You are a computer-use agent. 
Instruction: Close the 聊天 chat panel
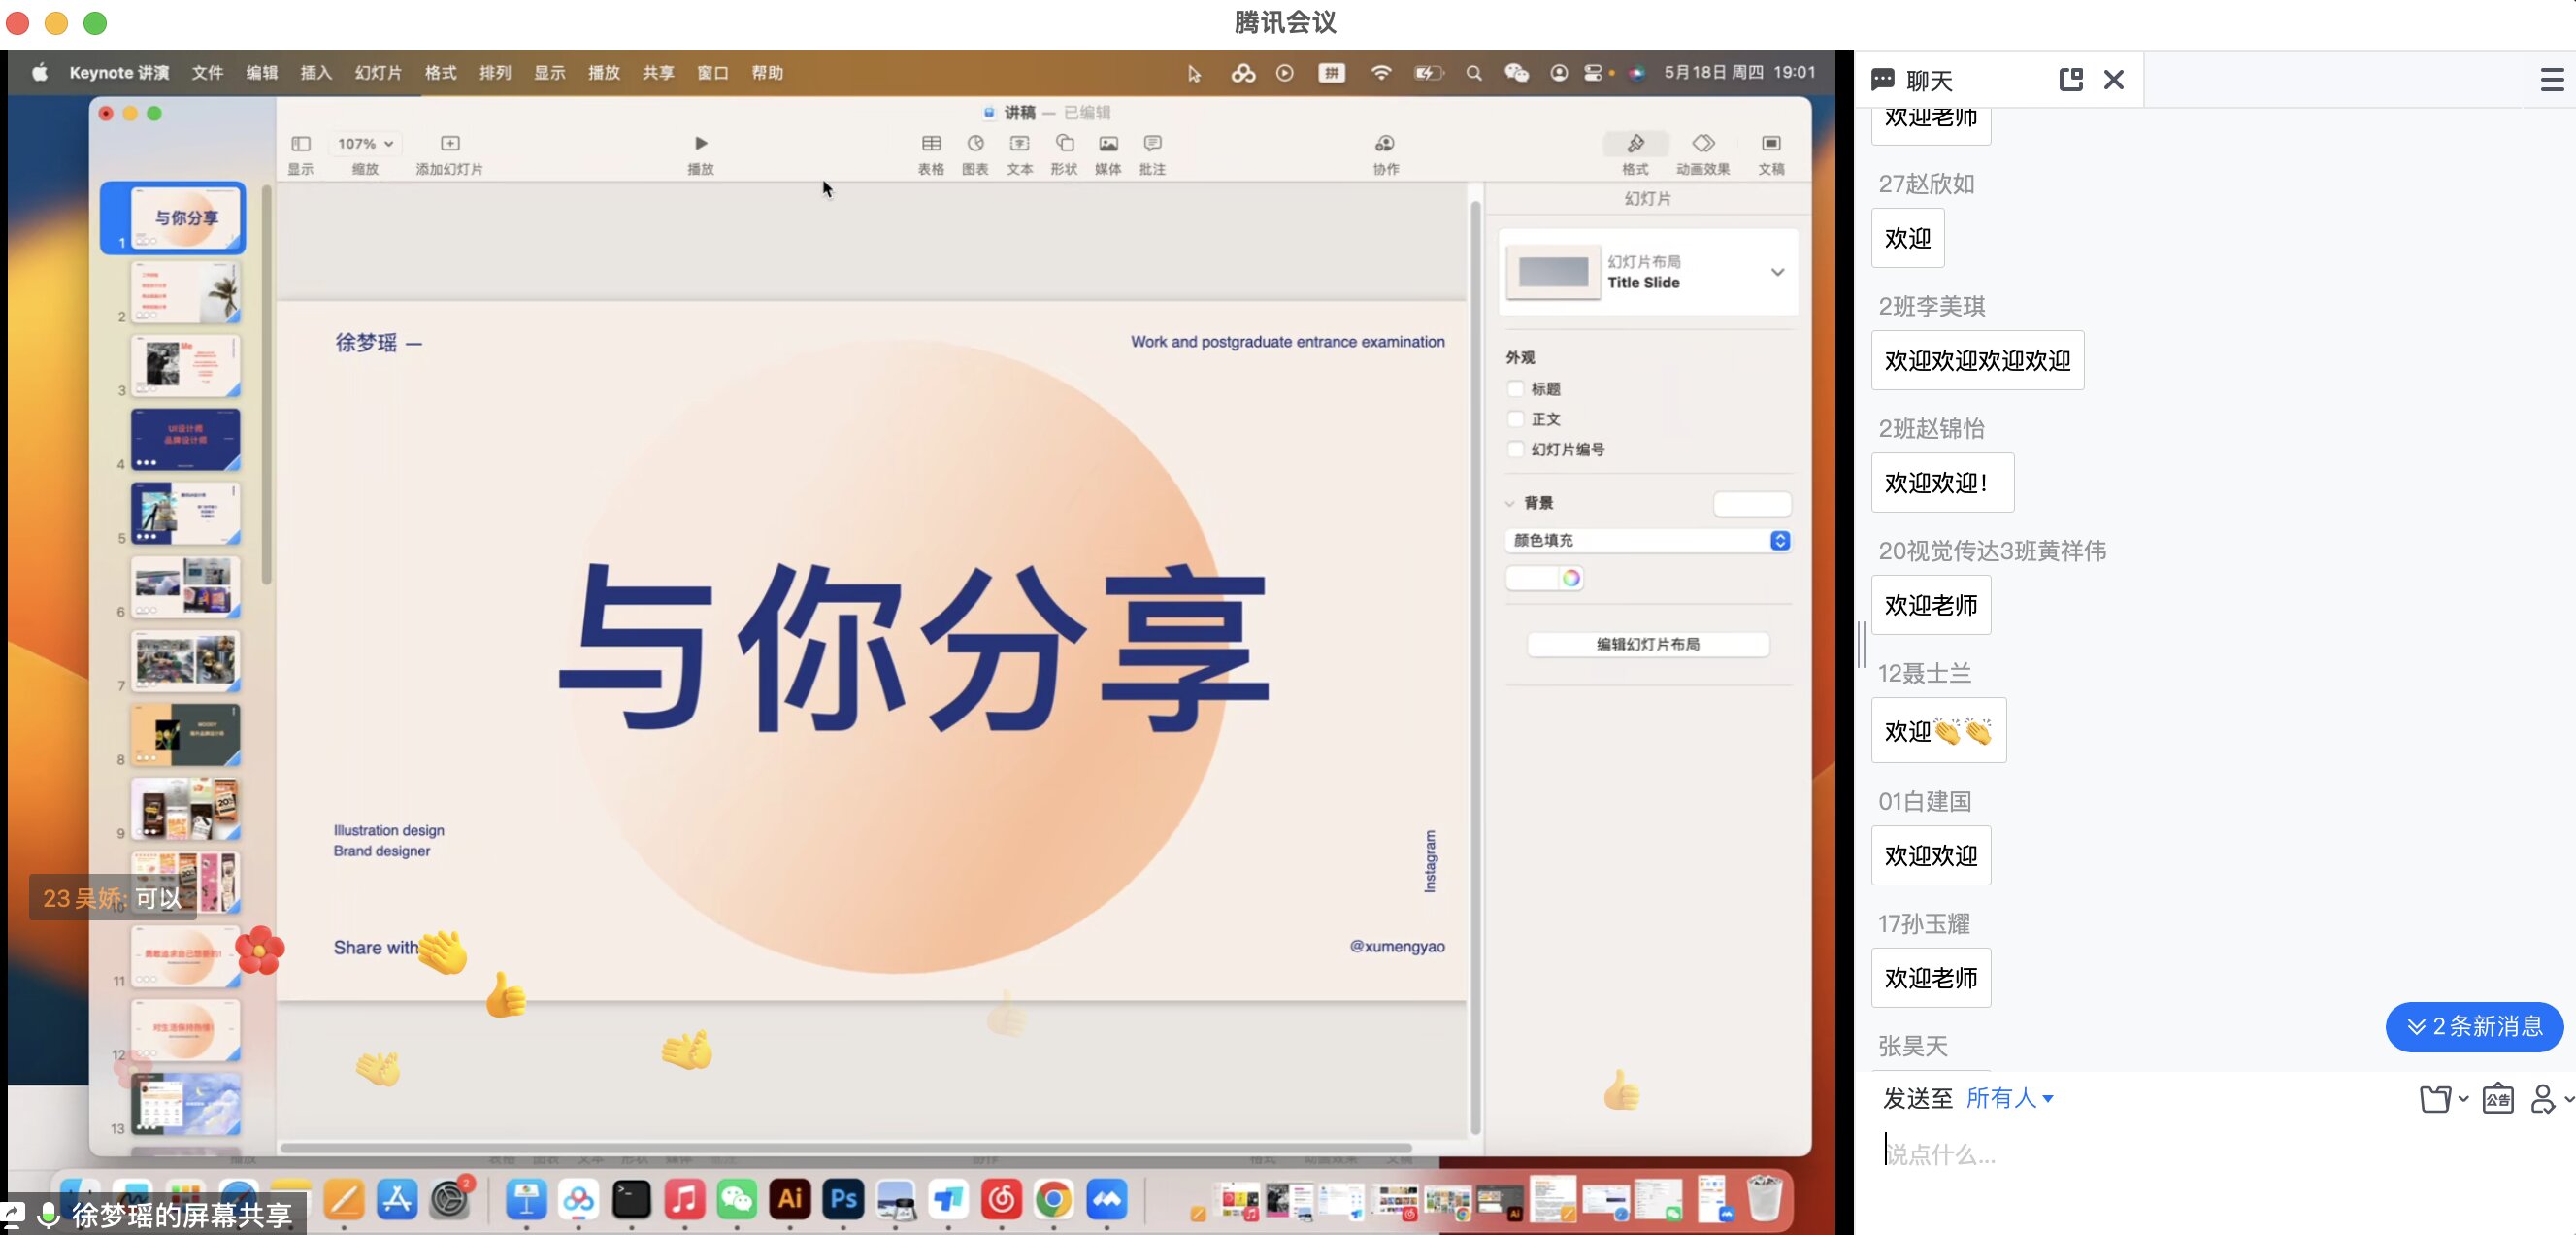point(2113,79)
